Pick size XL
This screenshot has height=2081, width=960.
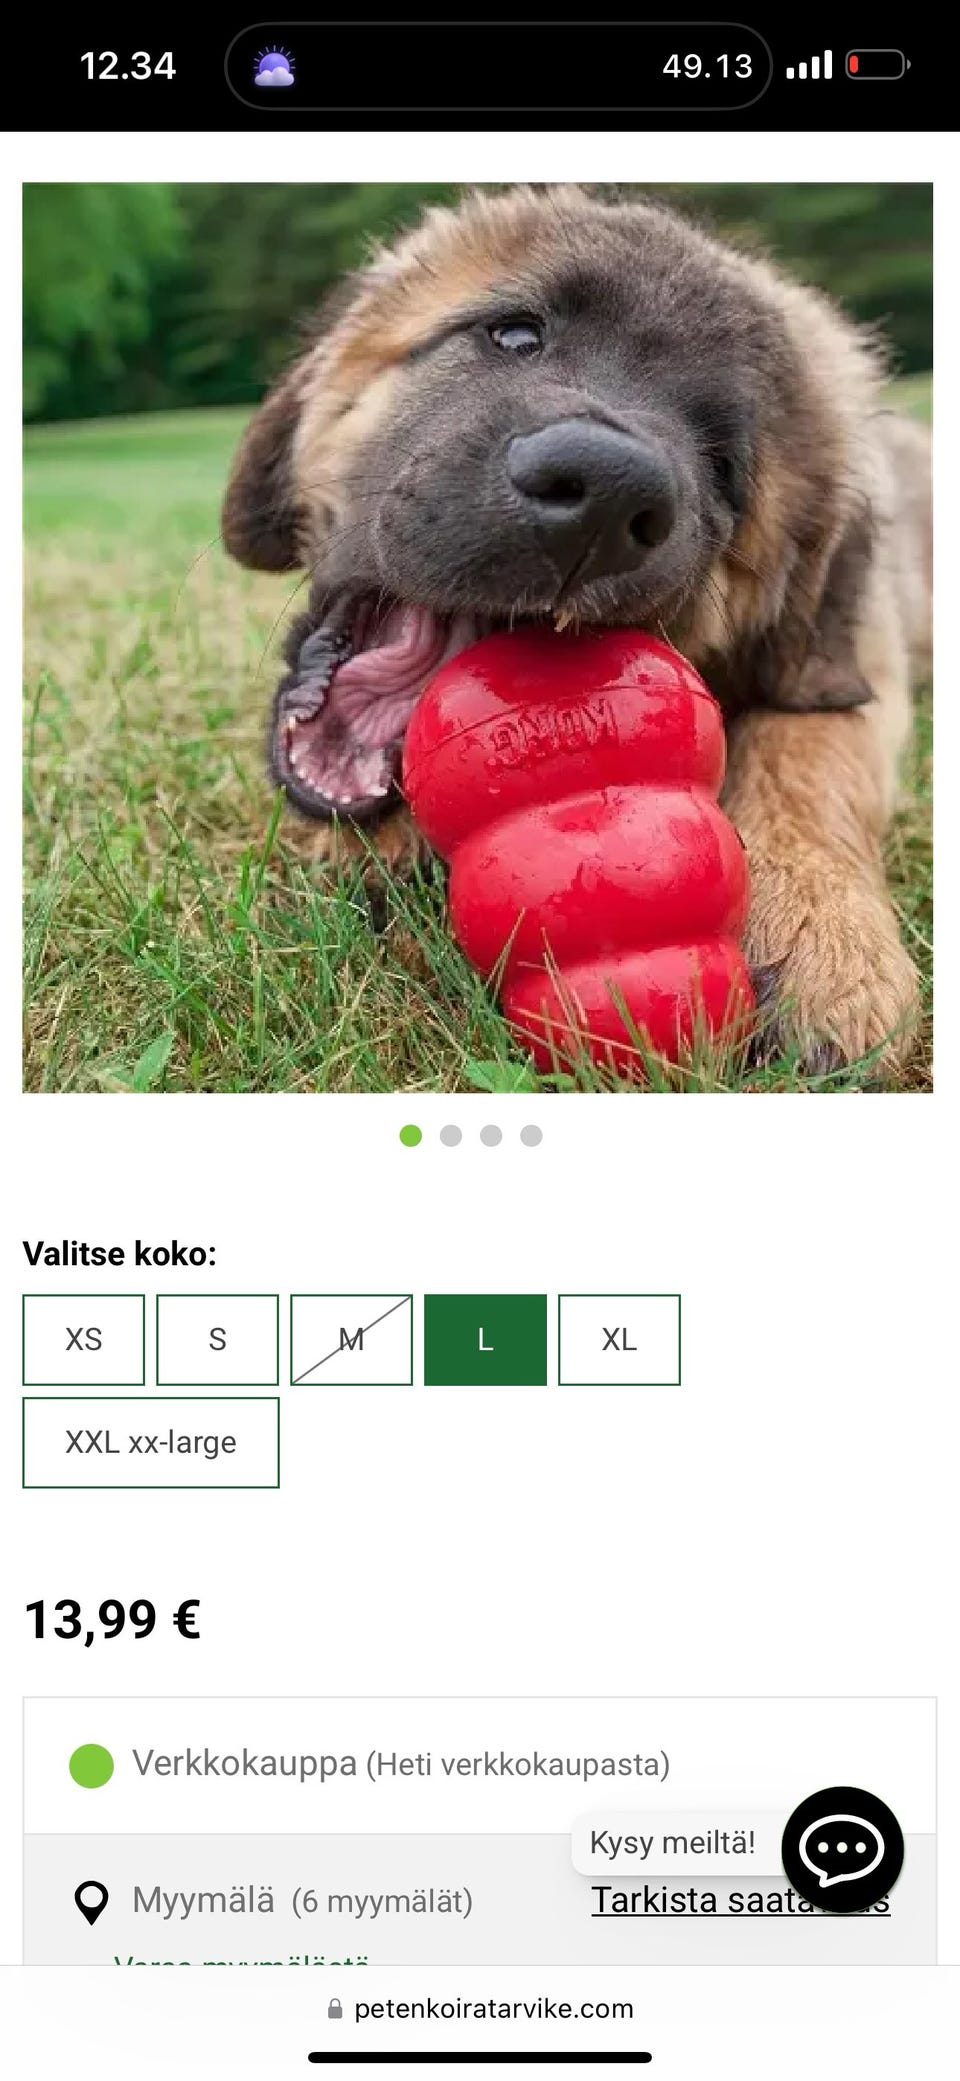(x=619, y=1340)
